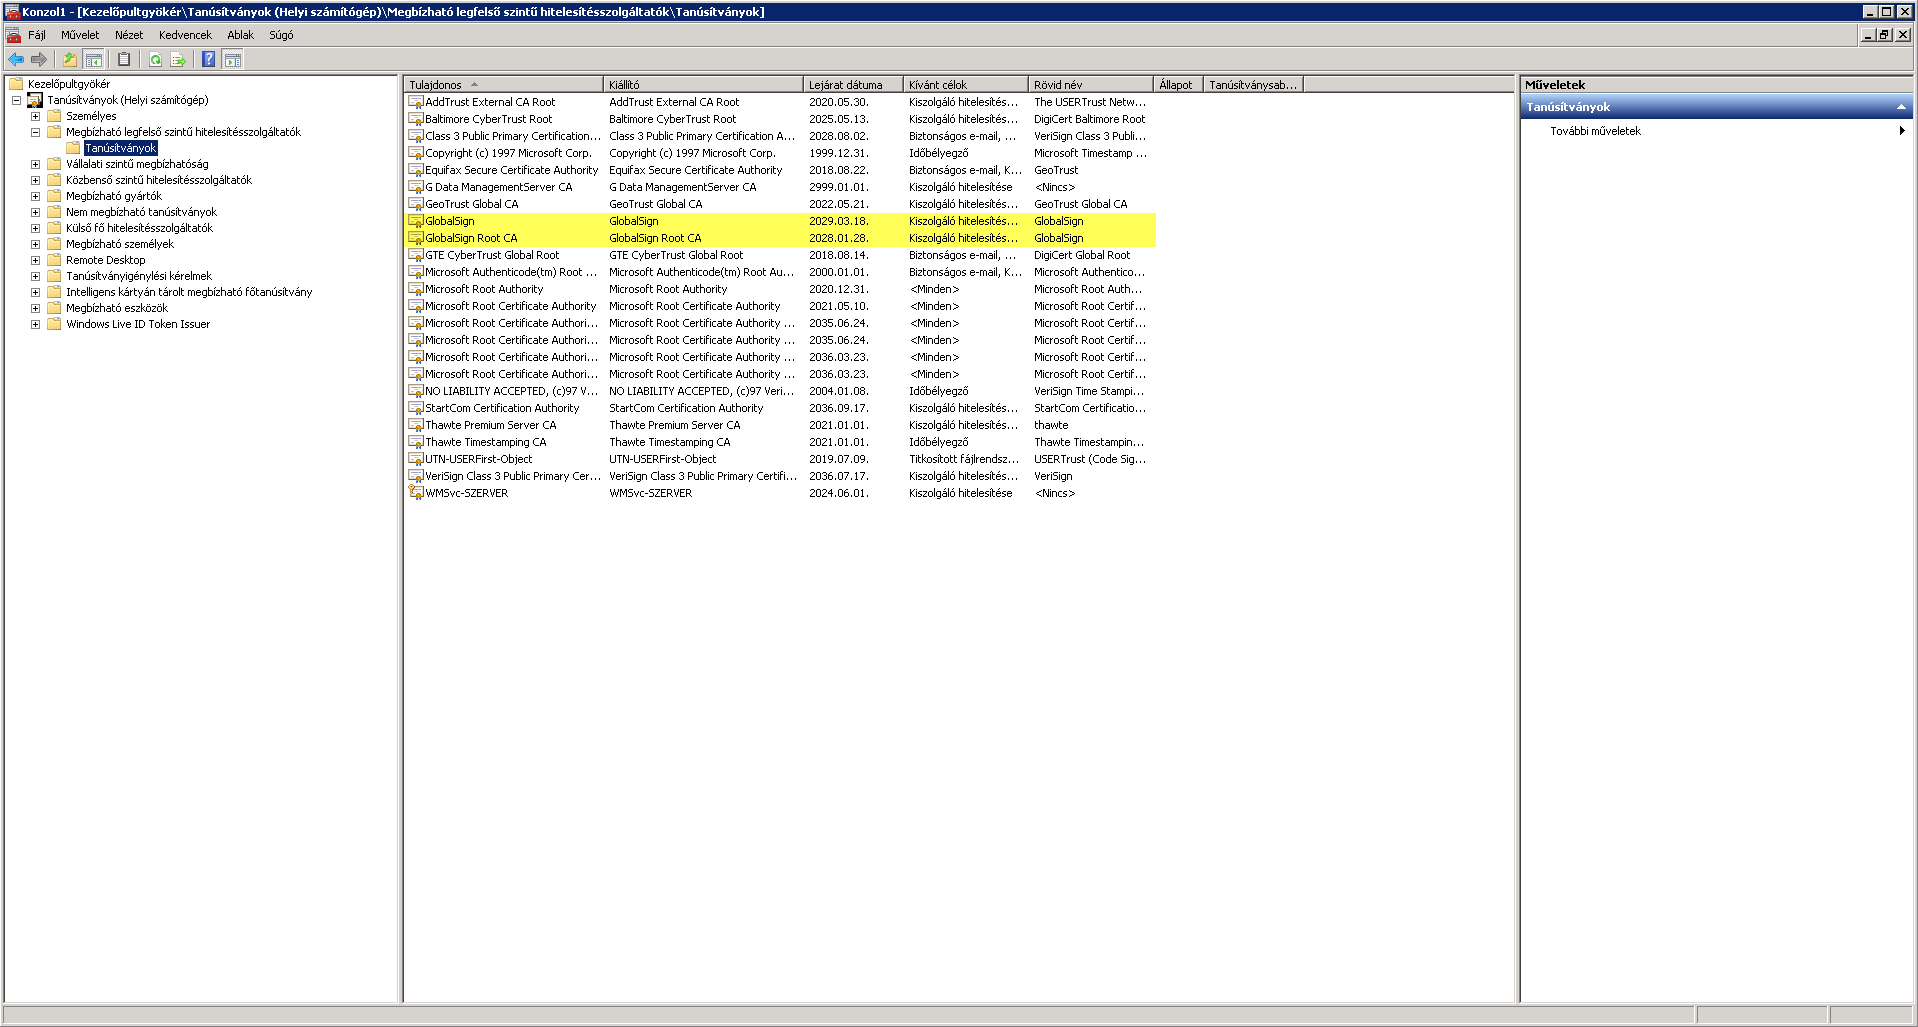Expand the Nem megbízható tanúsítványok node

35,212
